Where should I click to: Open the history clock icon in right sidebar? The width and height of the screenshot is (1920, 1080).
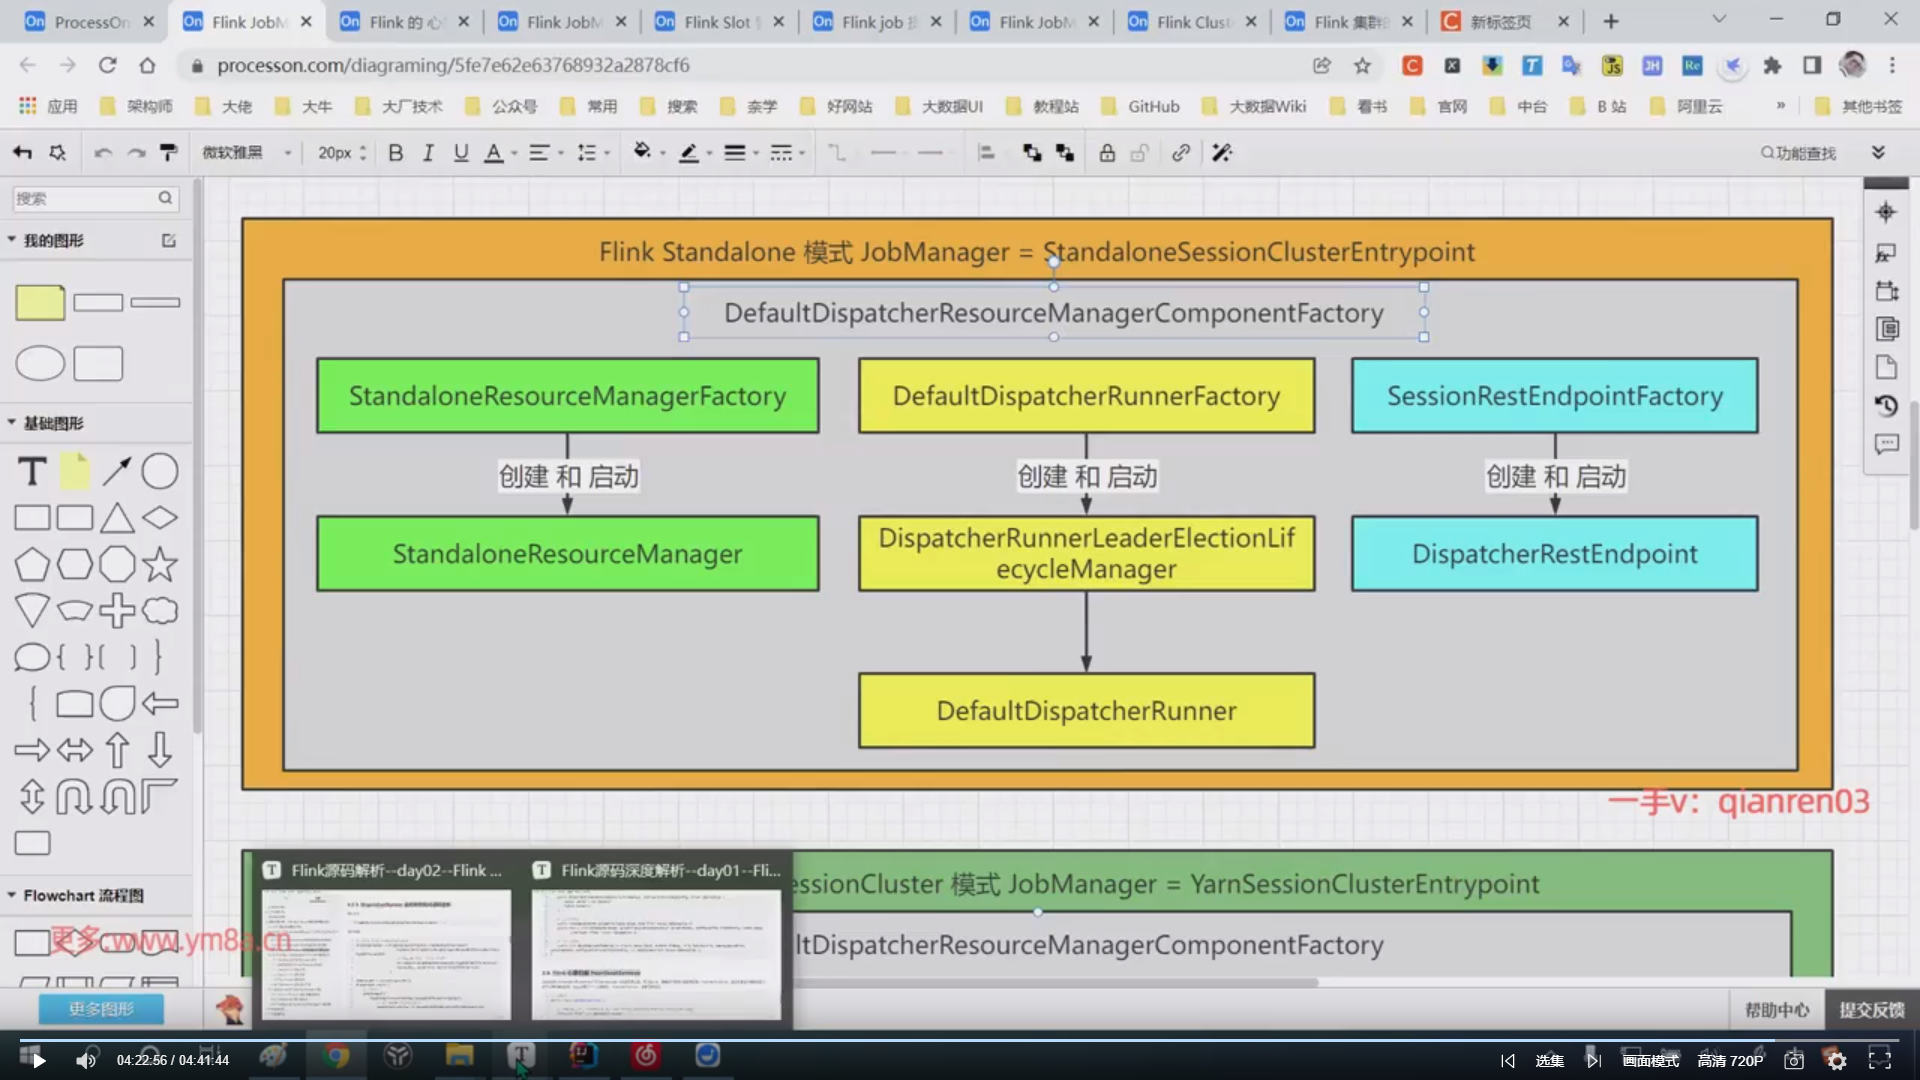point(1886,405)
